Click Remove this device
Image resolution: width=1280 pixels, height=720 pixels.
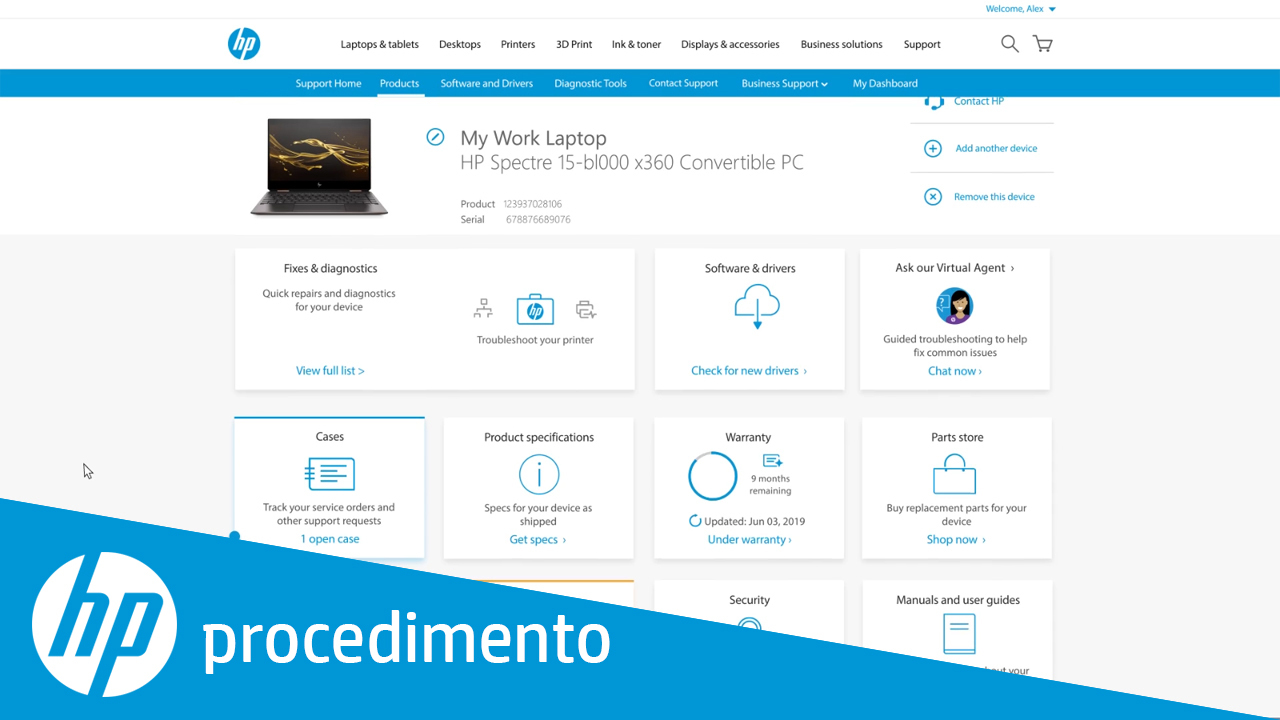pos(993,197)
